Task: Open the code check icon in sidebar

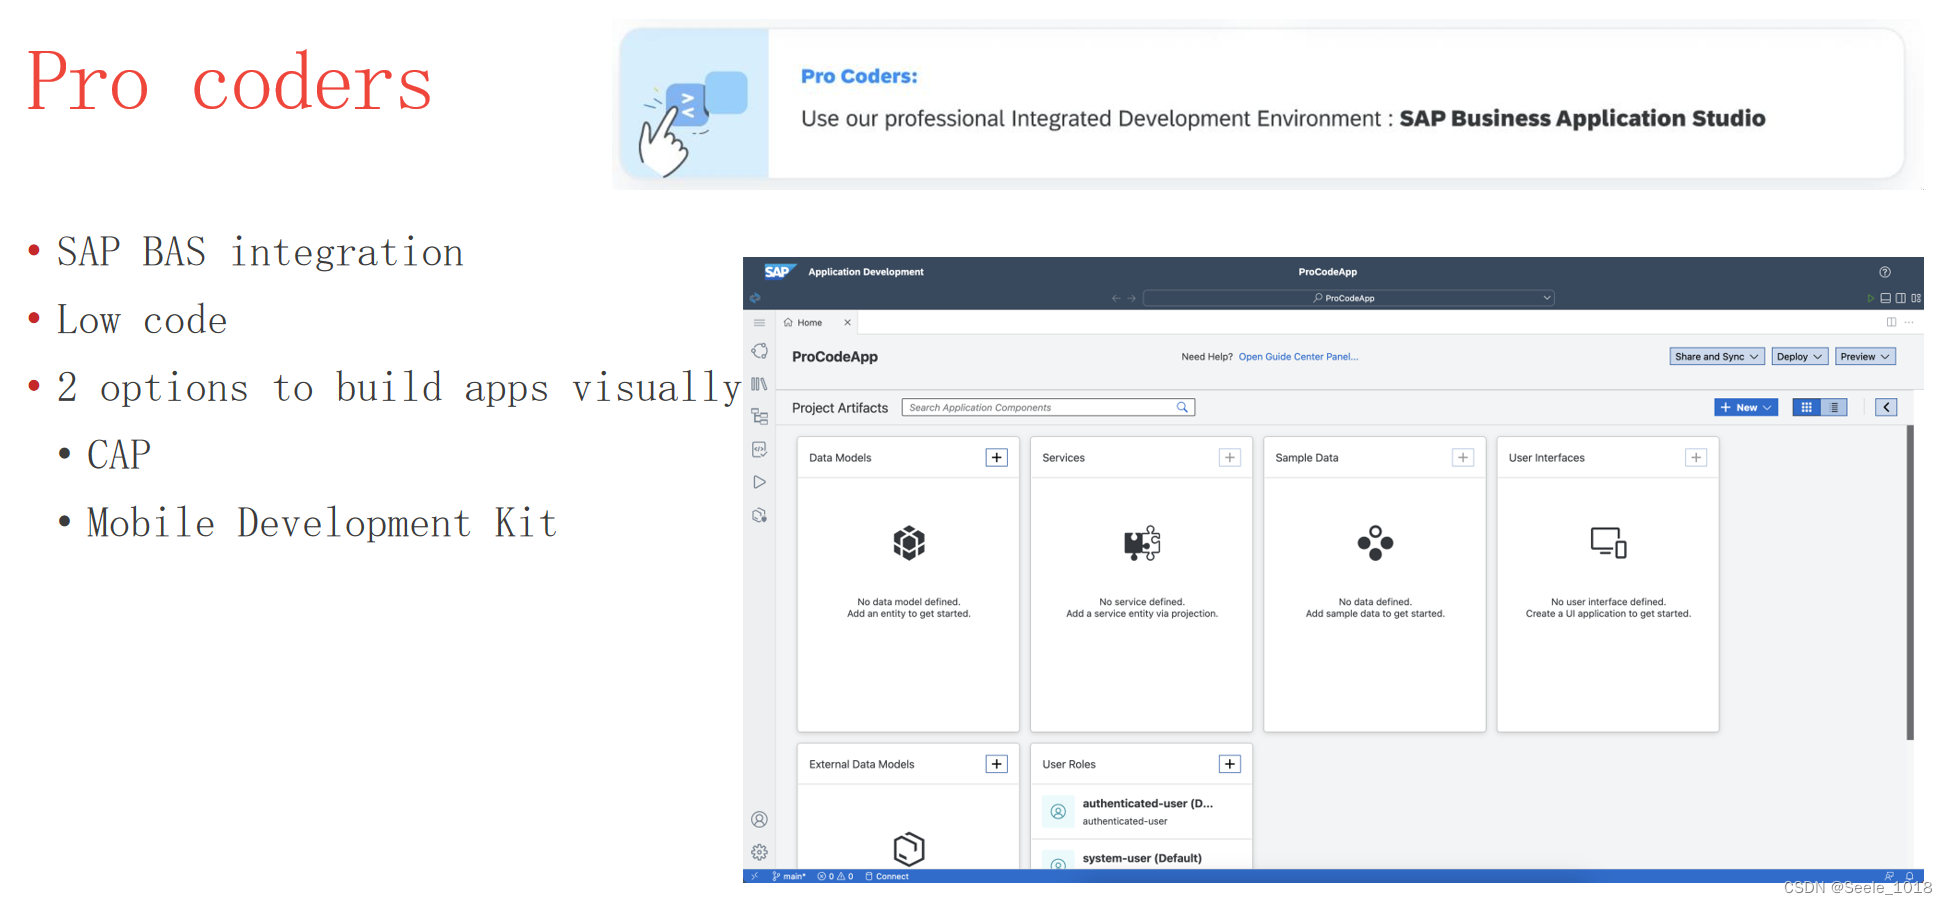Action: click(x=759, y=449)
